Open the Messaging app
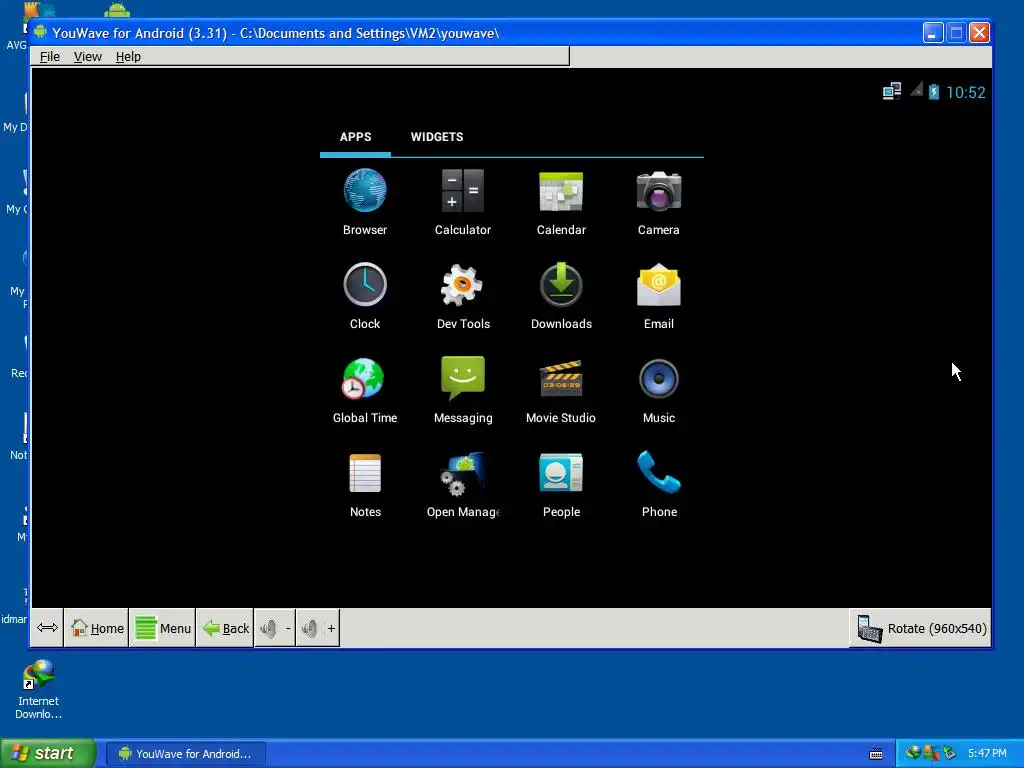The width and height of the screenshot is (1024, 768). [462, 390]
